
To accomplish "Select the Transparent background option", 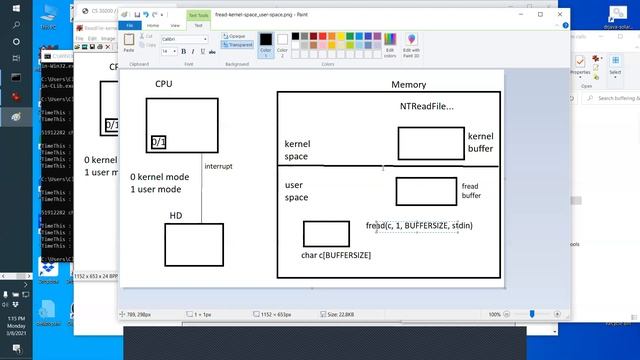I will [237, 45].
